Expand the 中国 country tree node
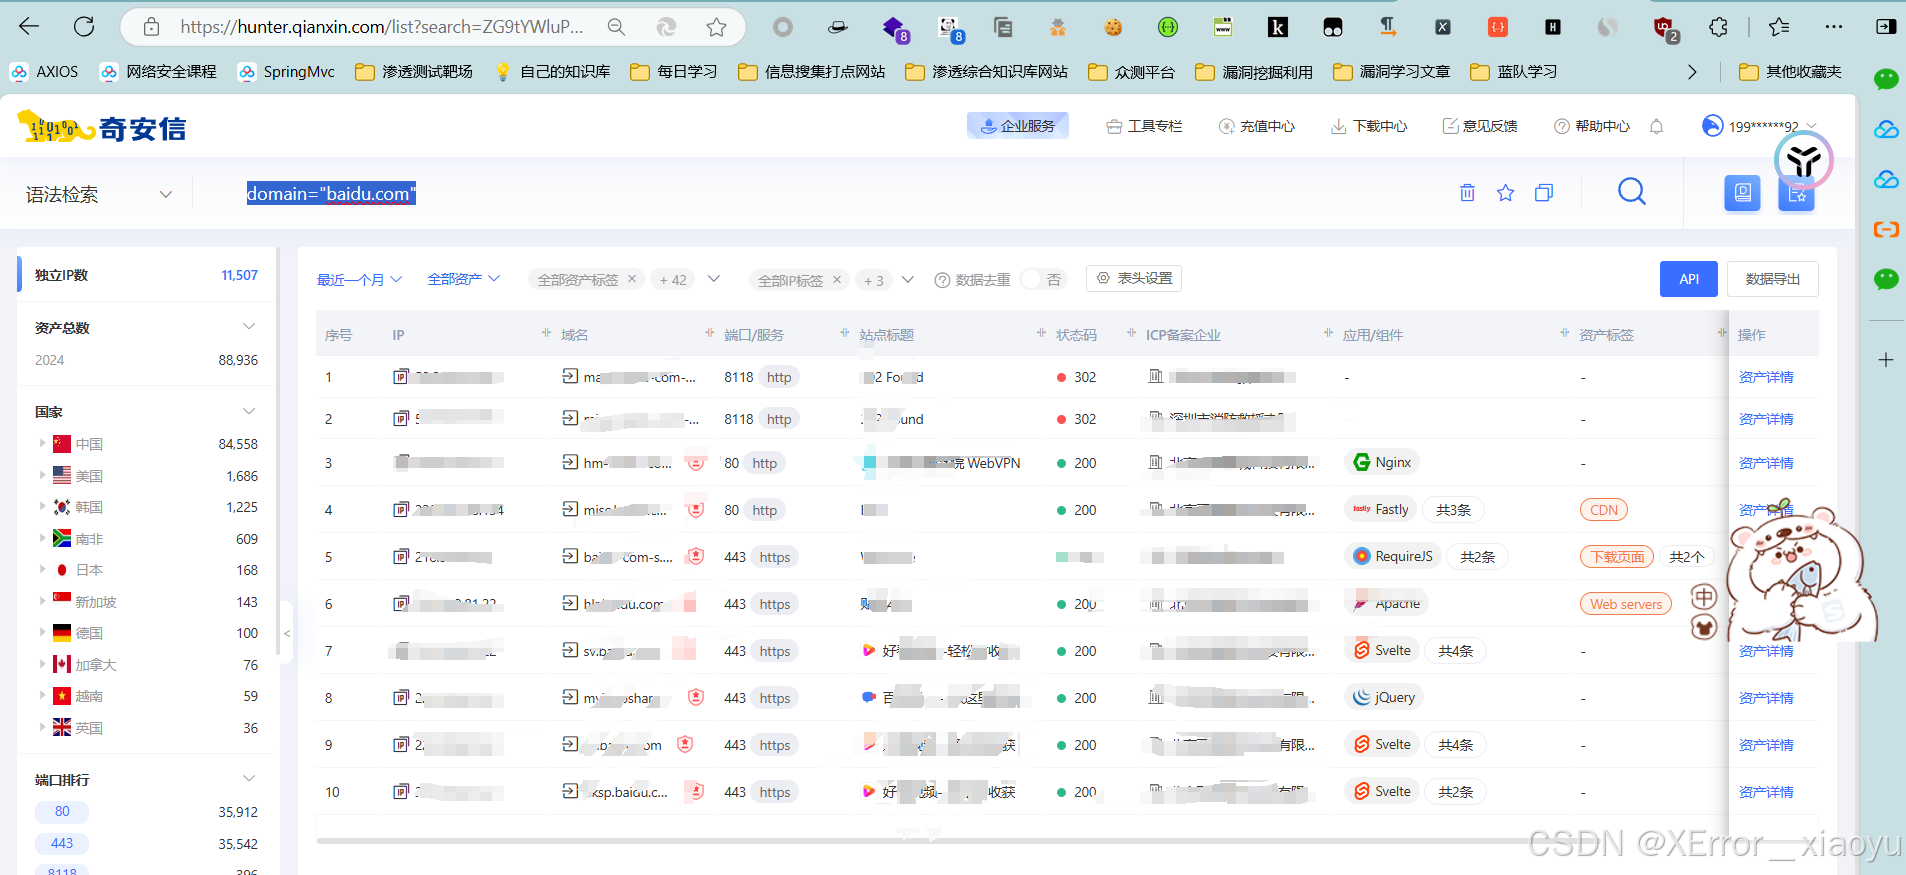1906x875 pixels. [x=42, y=443]
